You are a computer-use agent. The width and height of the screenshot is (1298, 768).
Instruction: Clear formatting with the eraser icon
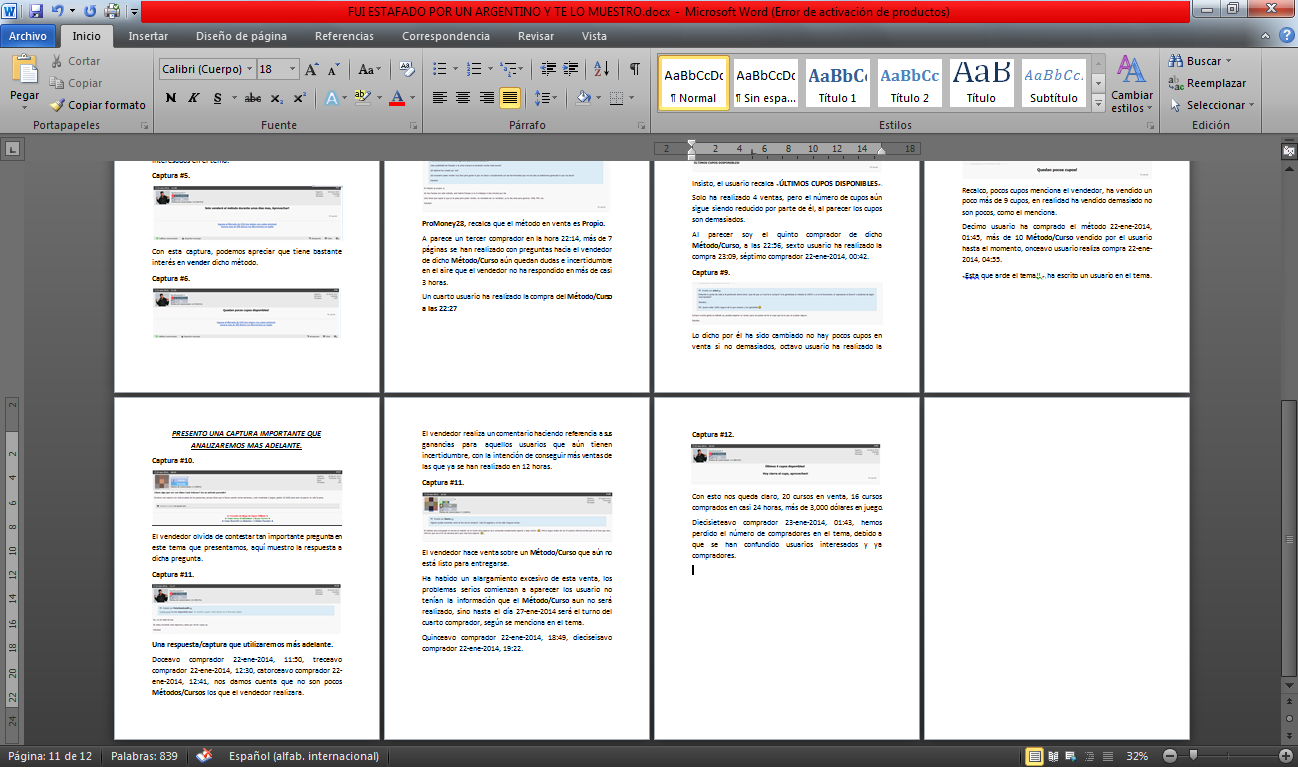[x=407, y=69]
